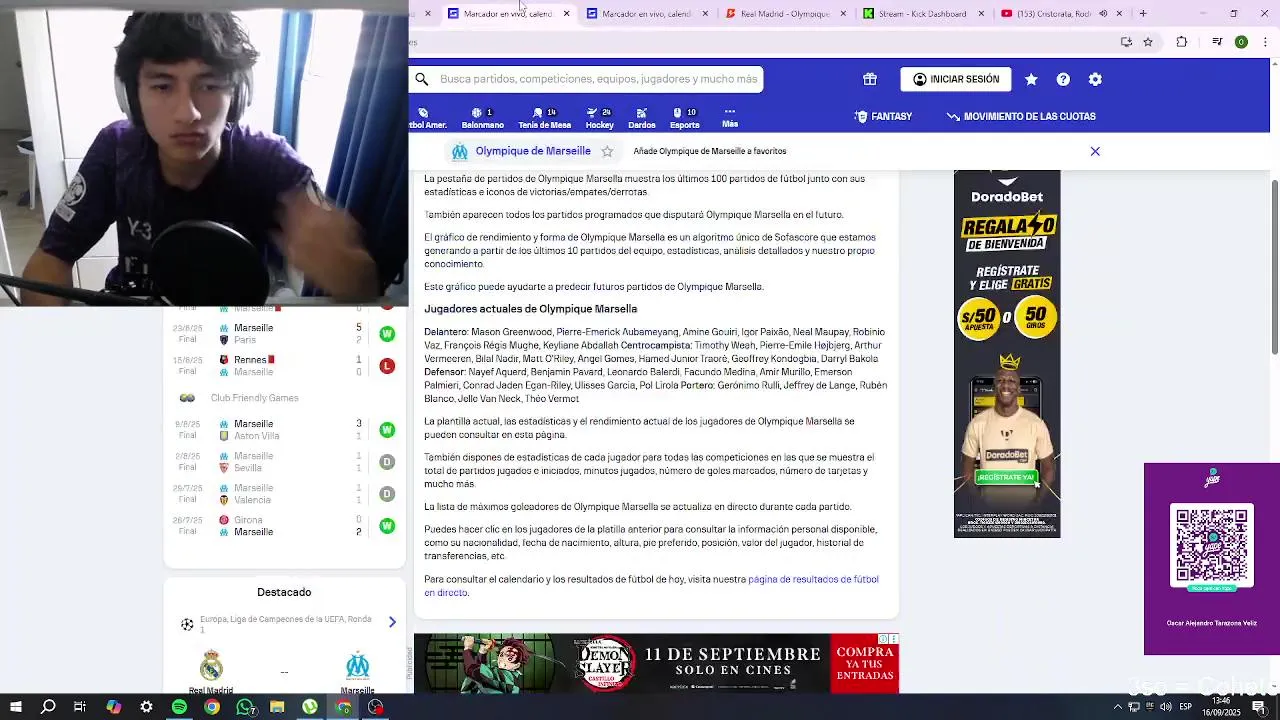Open the Chrome profile avatar
The image size is (1280, 720).
tap(1241, 42)
